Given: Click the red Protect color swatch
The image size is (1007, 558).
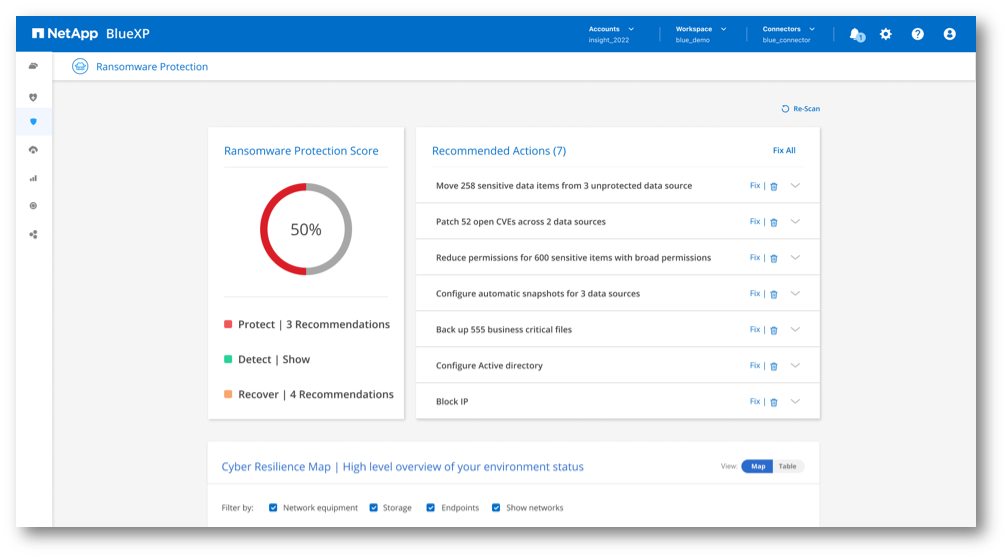Looking at the screenshot, I should (x=227, y=324).
